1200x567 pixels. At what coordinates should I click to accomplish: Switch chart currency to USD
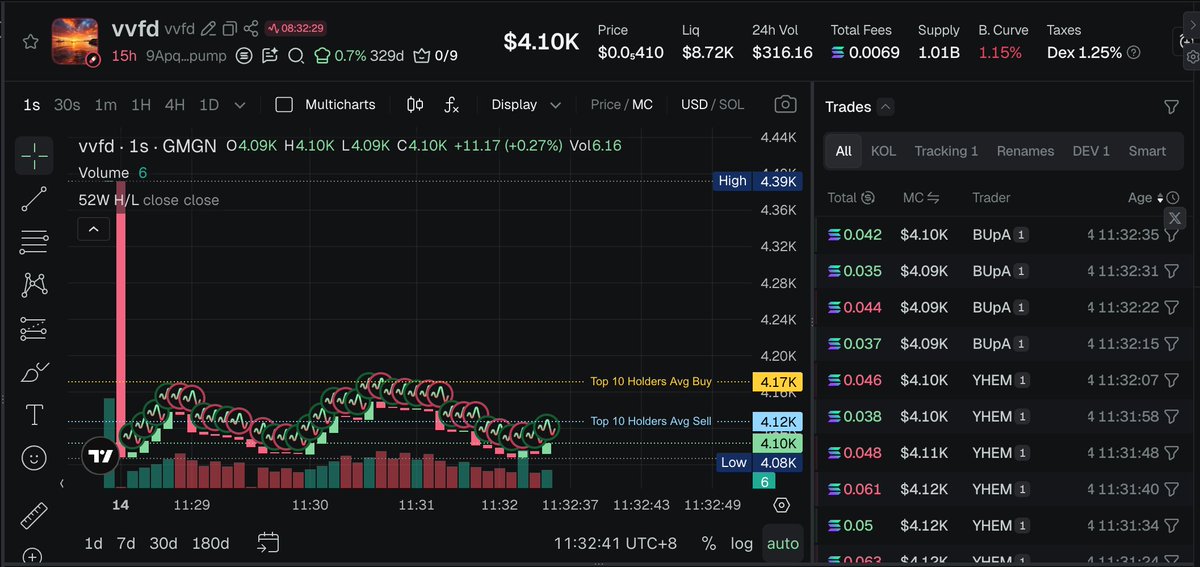694,104
